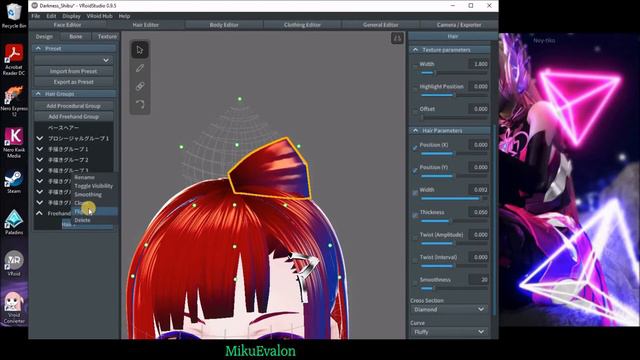640x360 pixels.
Task: Open Steam desktop icon
Action: pyautogui.click(x=14, y=182)
